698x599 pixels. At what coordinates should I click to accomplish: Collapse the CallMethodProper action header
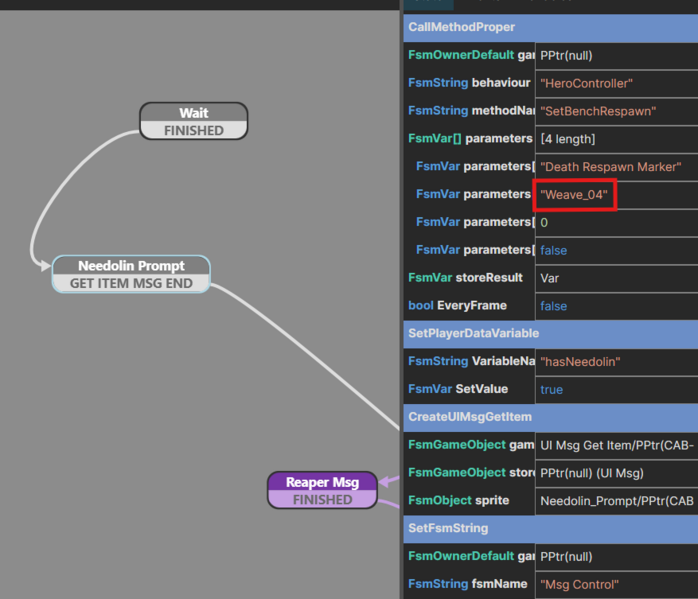coord(550,27)
